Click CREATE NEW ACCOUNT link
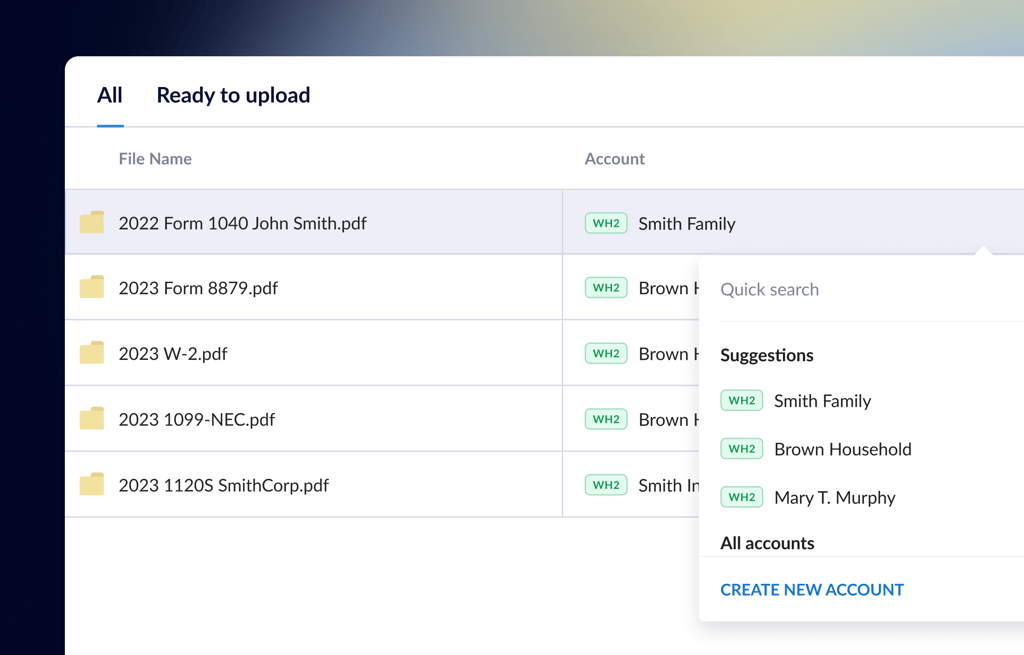The width and height of the screenshot is (1024, 655). [811, 590]
